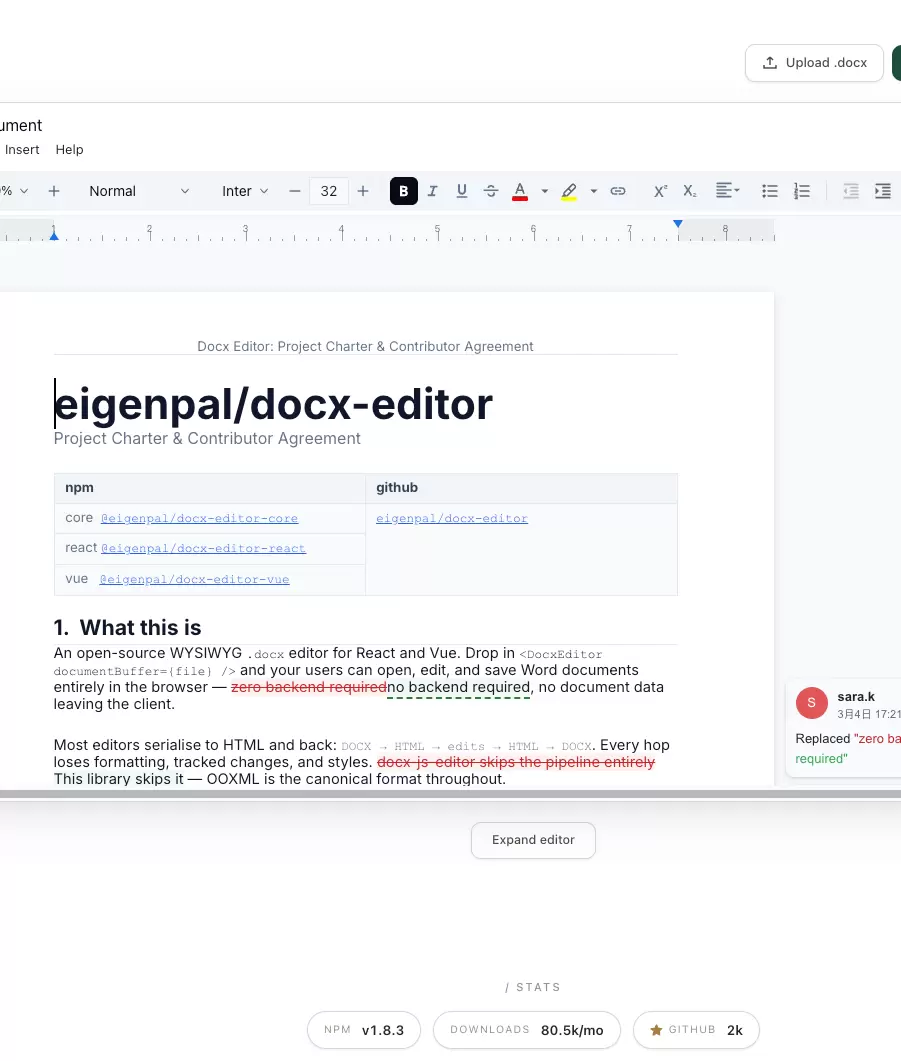
Task: Toggle subscript formatting
Action: coord(689,191)
